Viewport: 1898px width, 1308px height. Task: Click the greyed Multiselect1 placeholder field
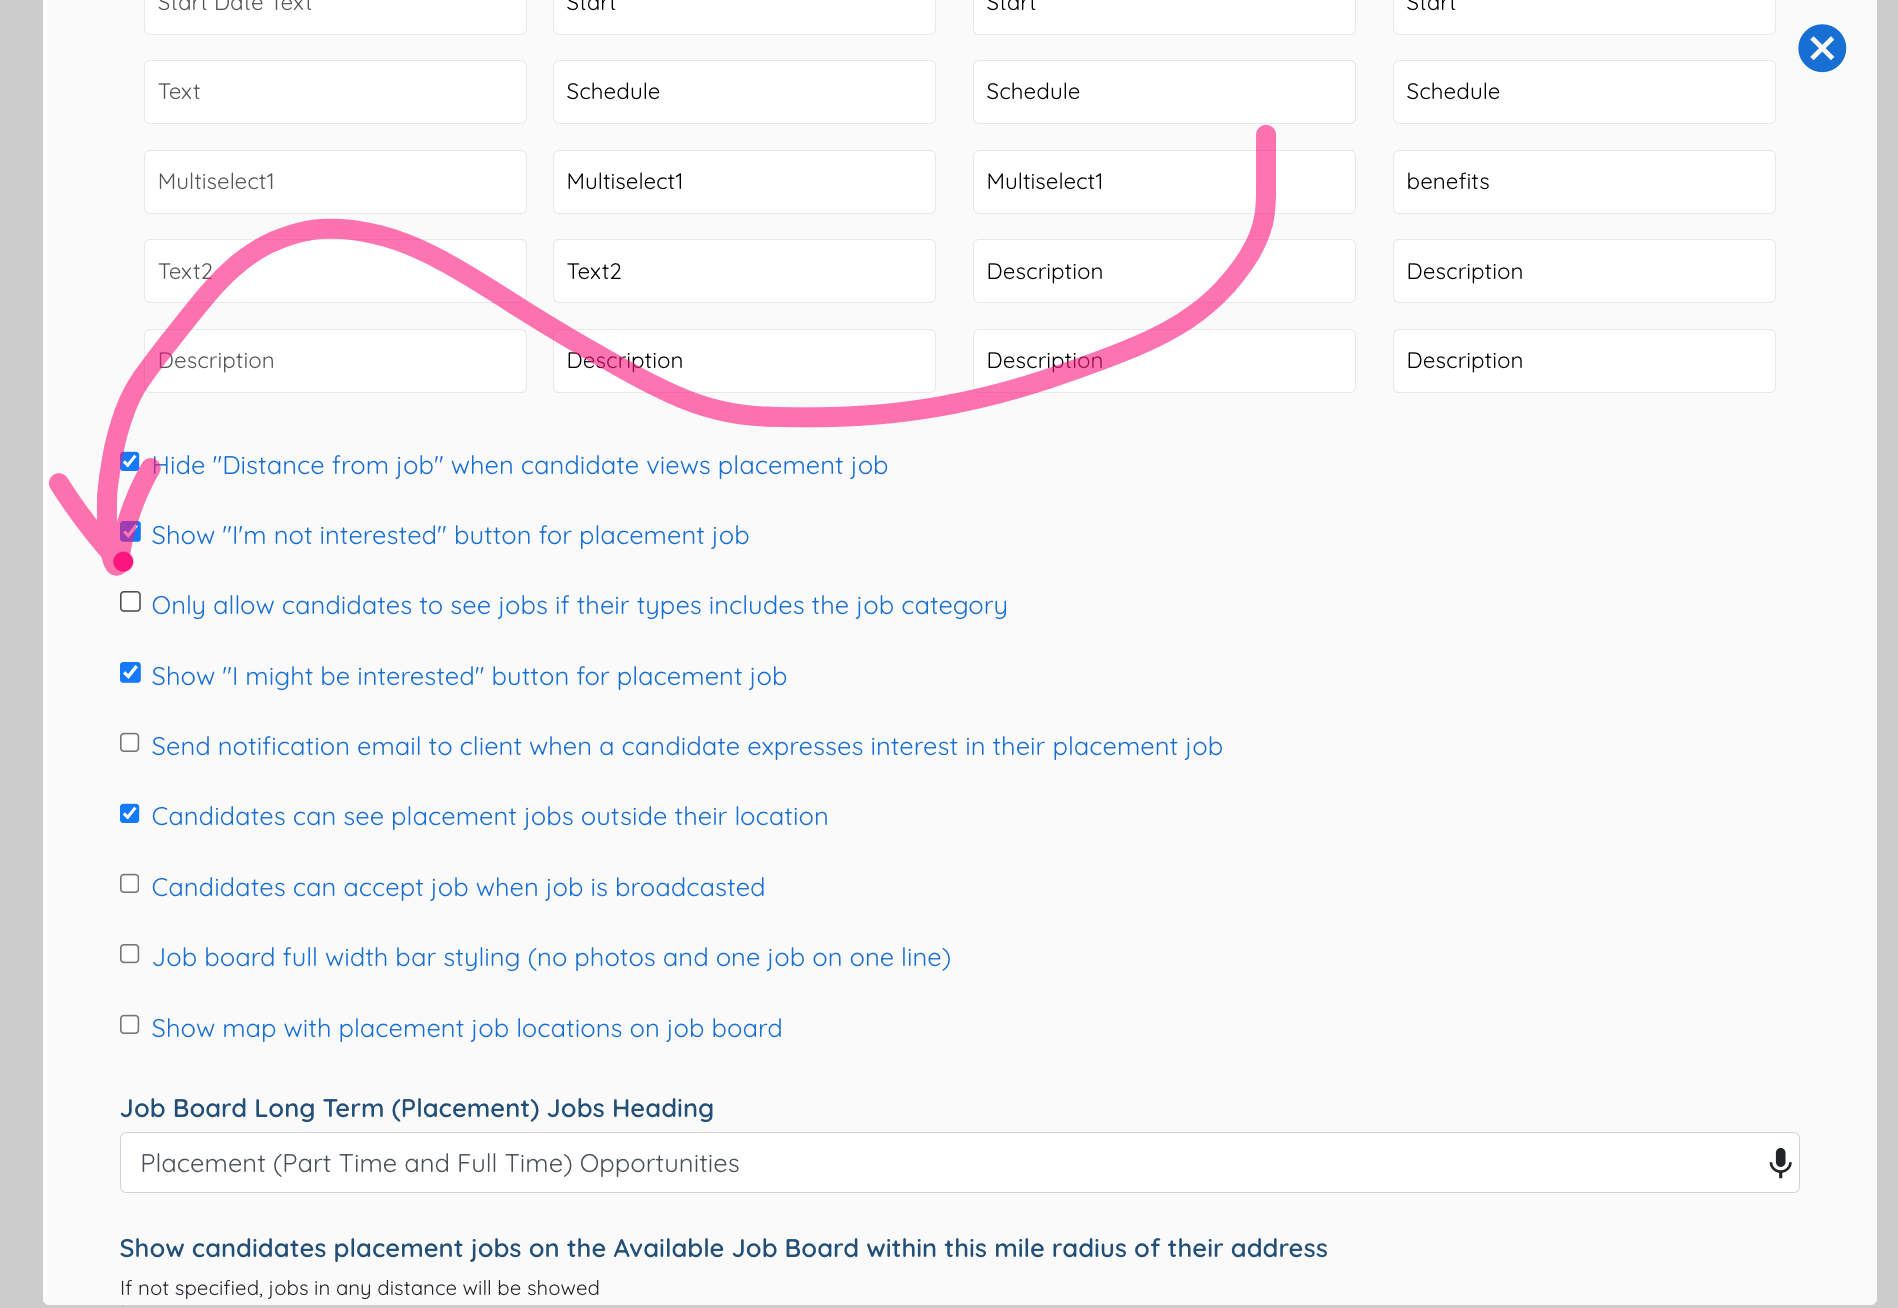[335, 182]
